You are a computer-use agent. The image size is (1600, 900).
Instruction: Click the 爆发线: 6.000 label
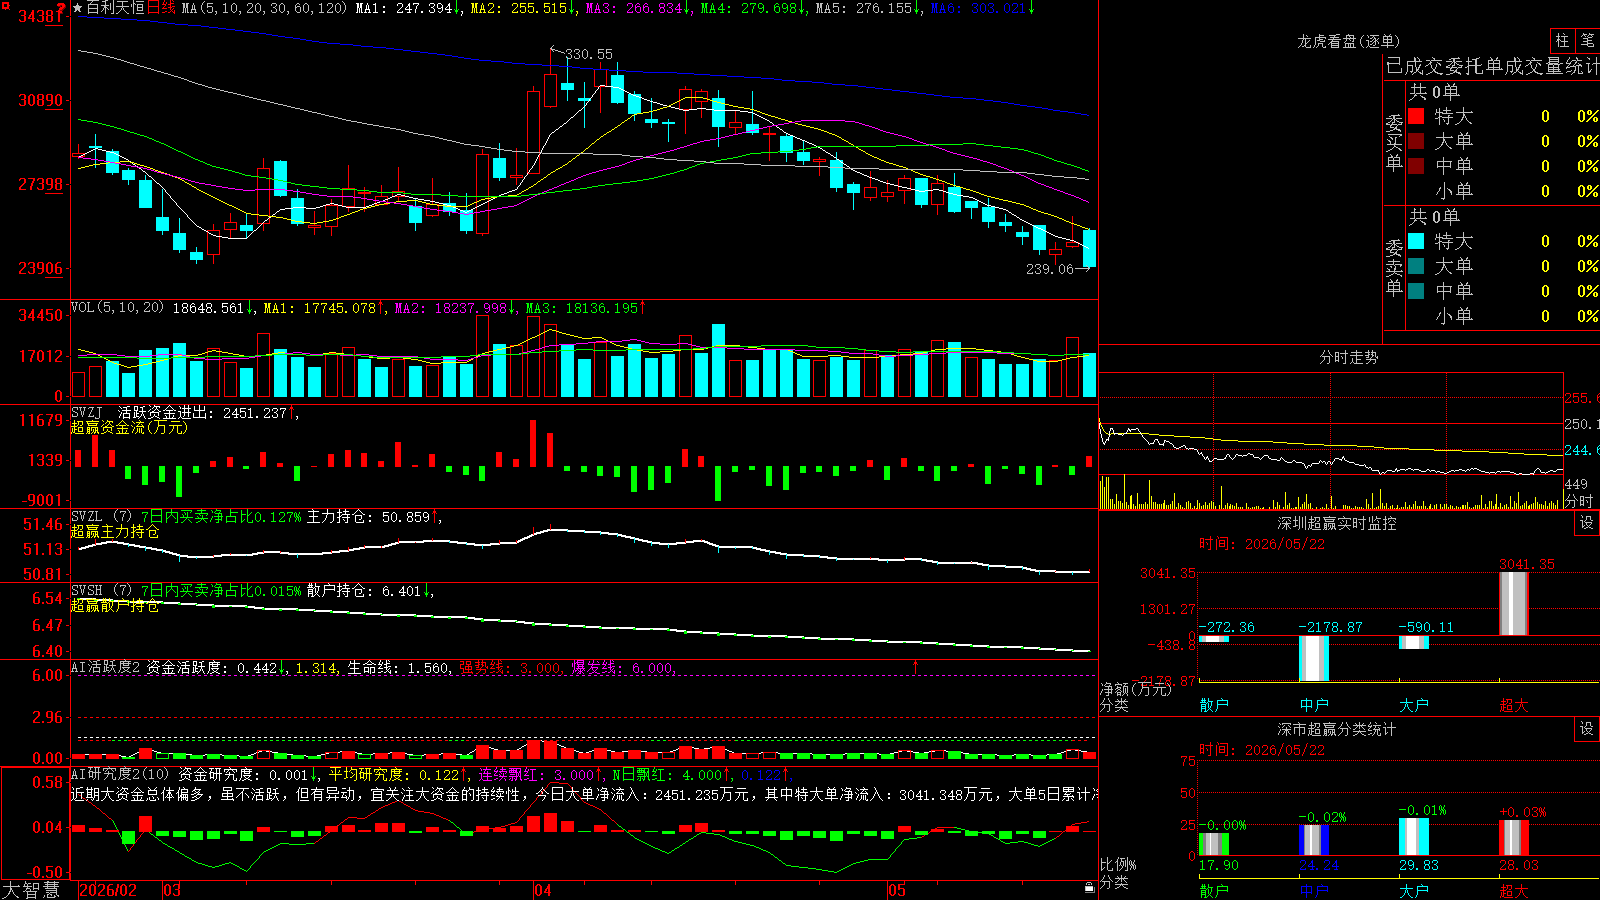(622, 668)
